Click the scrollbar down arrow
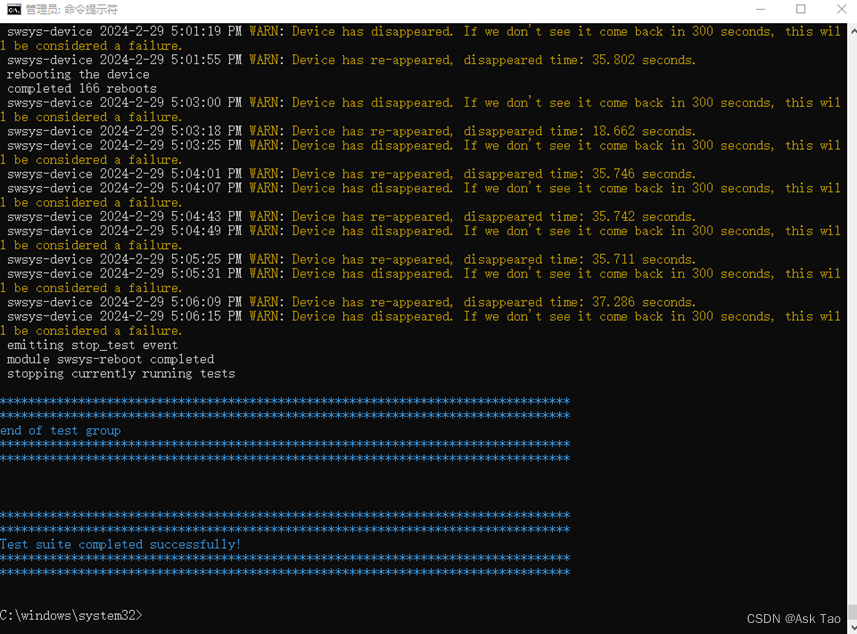The image size is (857, 634). pos(852,627)
